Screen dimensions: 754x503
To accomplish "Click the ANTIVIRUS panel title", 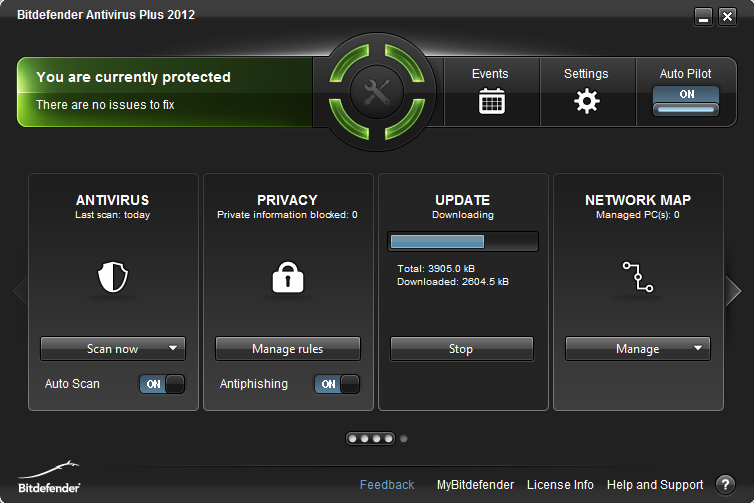I will 113,200.
